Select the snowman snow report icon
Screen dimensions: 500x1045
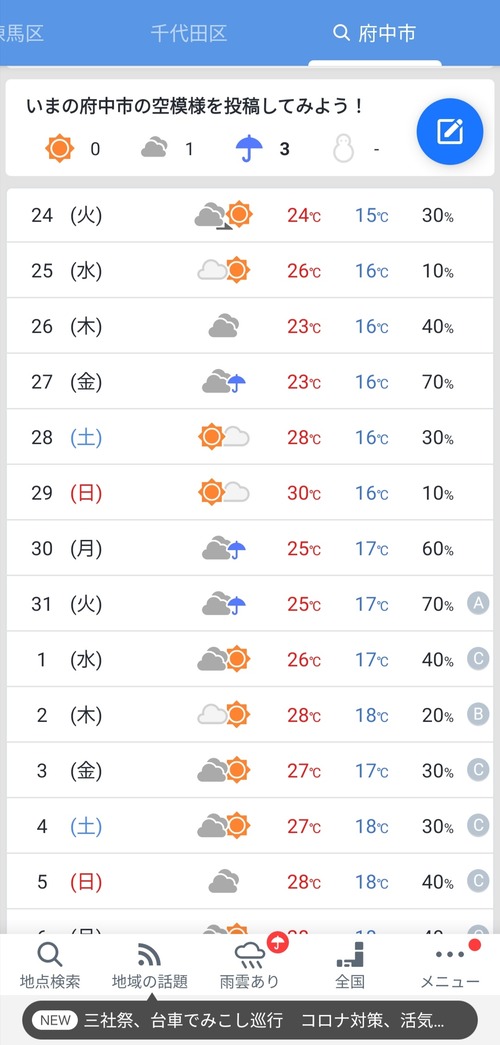343,148
